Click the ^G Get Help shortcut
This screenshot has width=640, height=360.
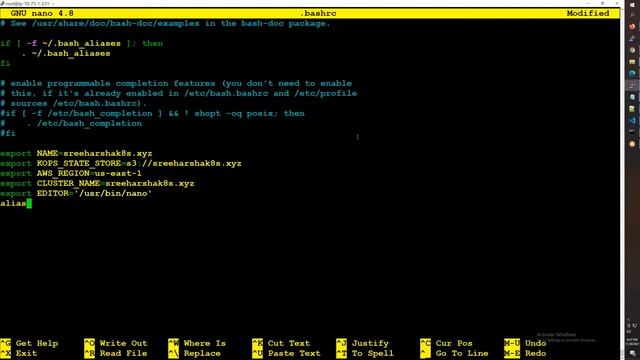click(x=29, y=343)
